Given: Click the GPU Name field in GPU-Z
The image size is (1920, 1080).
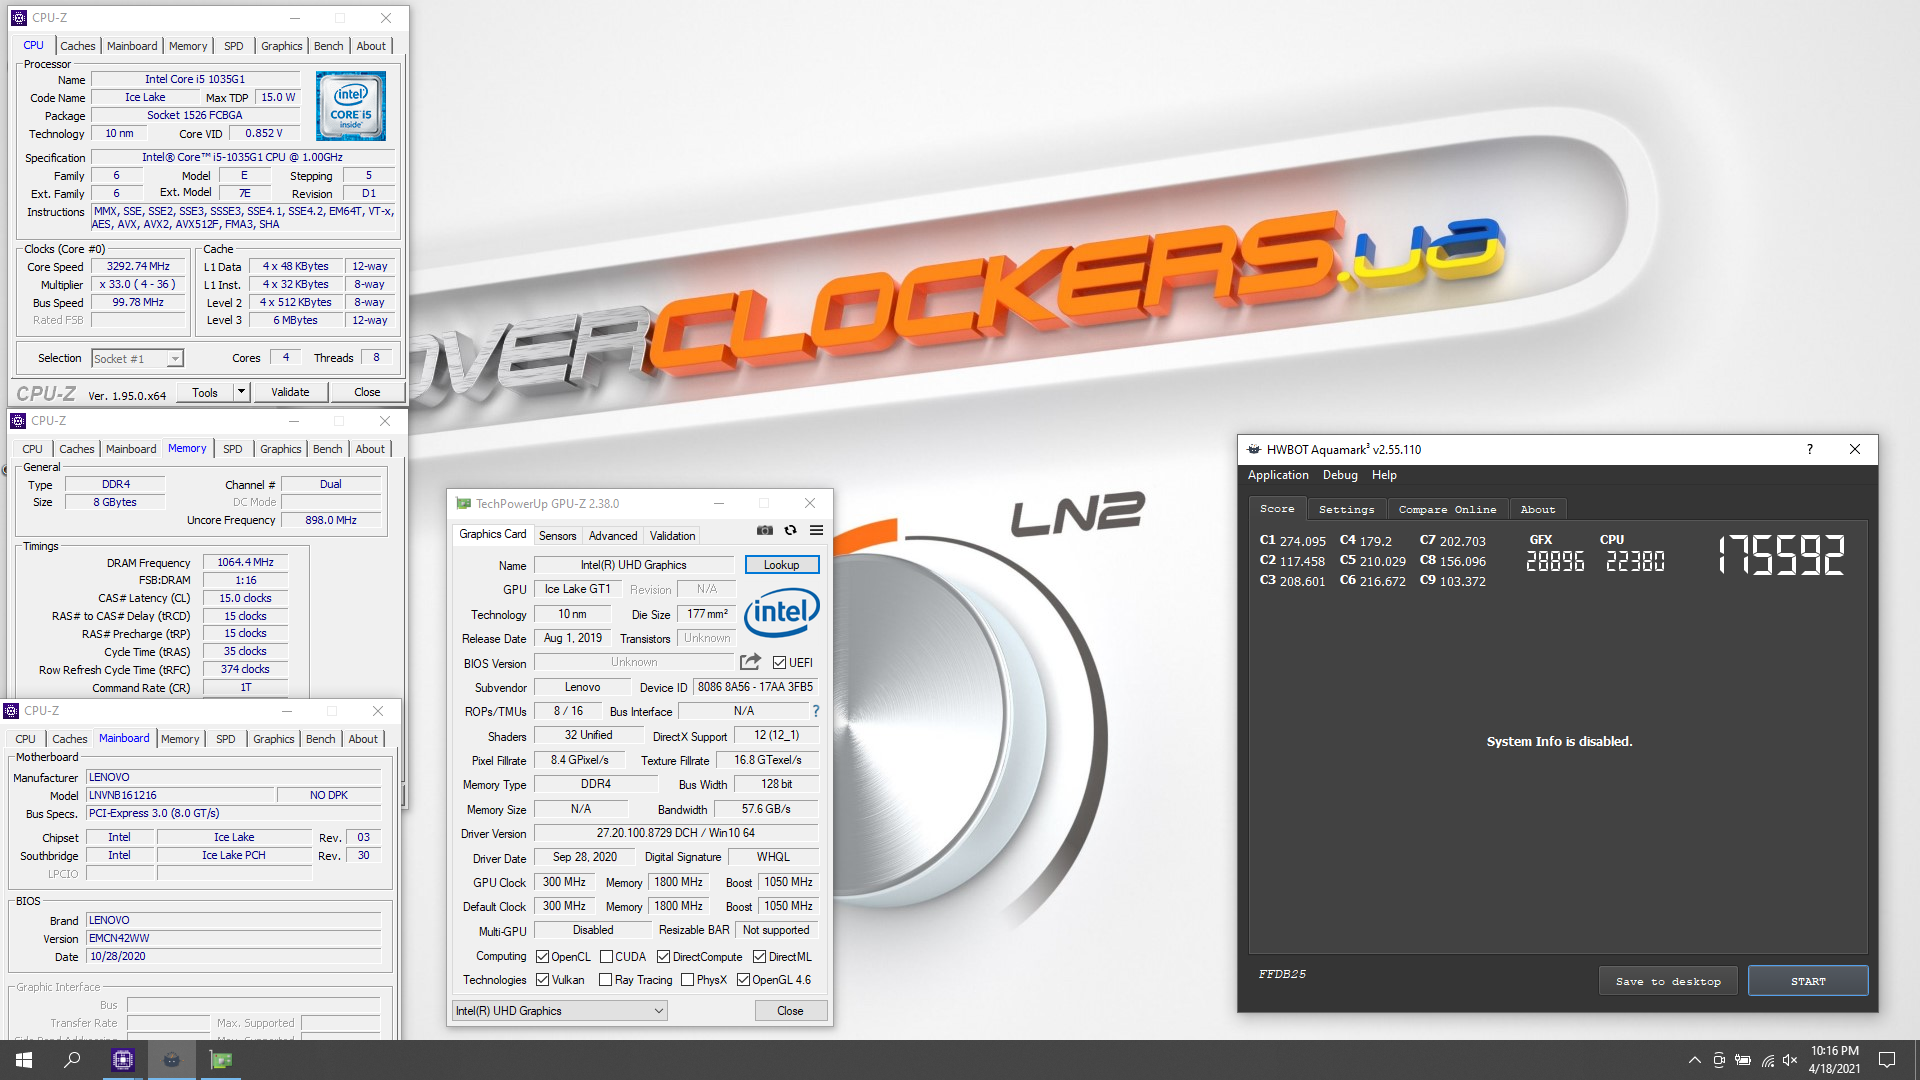Looking at the screenshot, I should (634, 565).
